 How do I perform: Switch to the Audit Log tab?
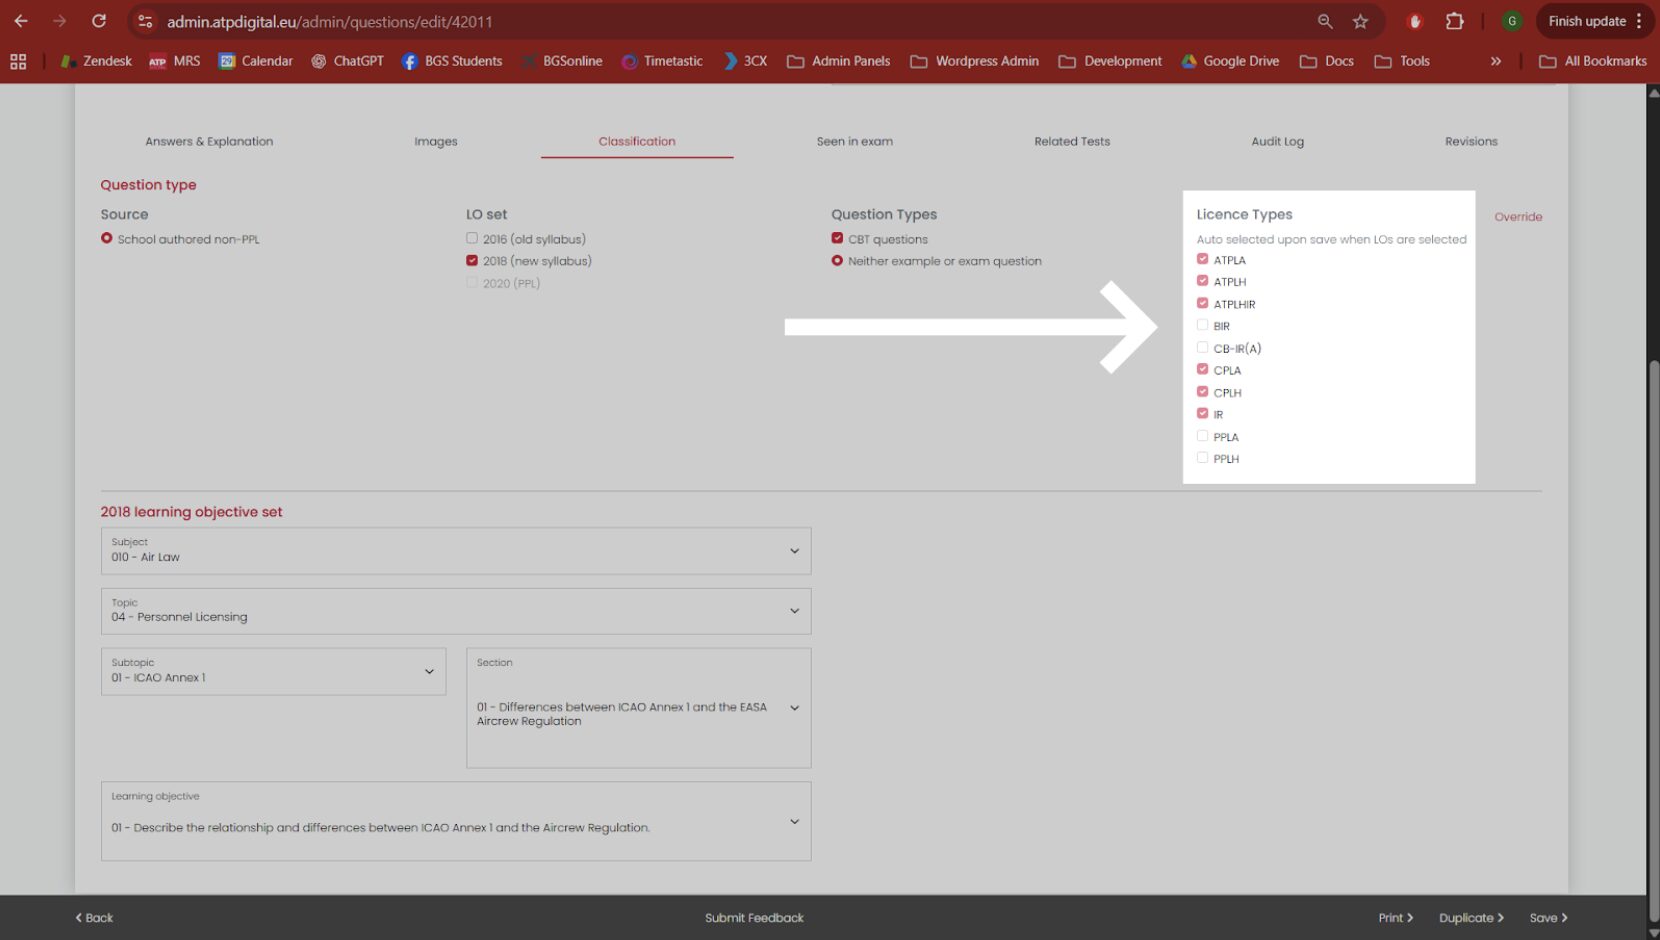1277,141
